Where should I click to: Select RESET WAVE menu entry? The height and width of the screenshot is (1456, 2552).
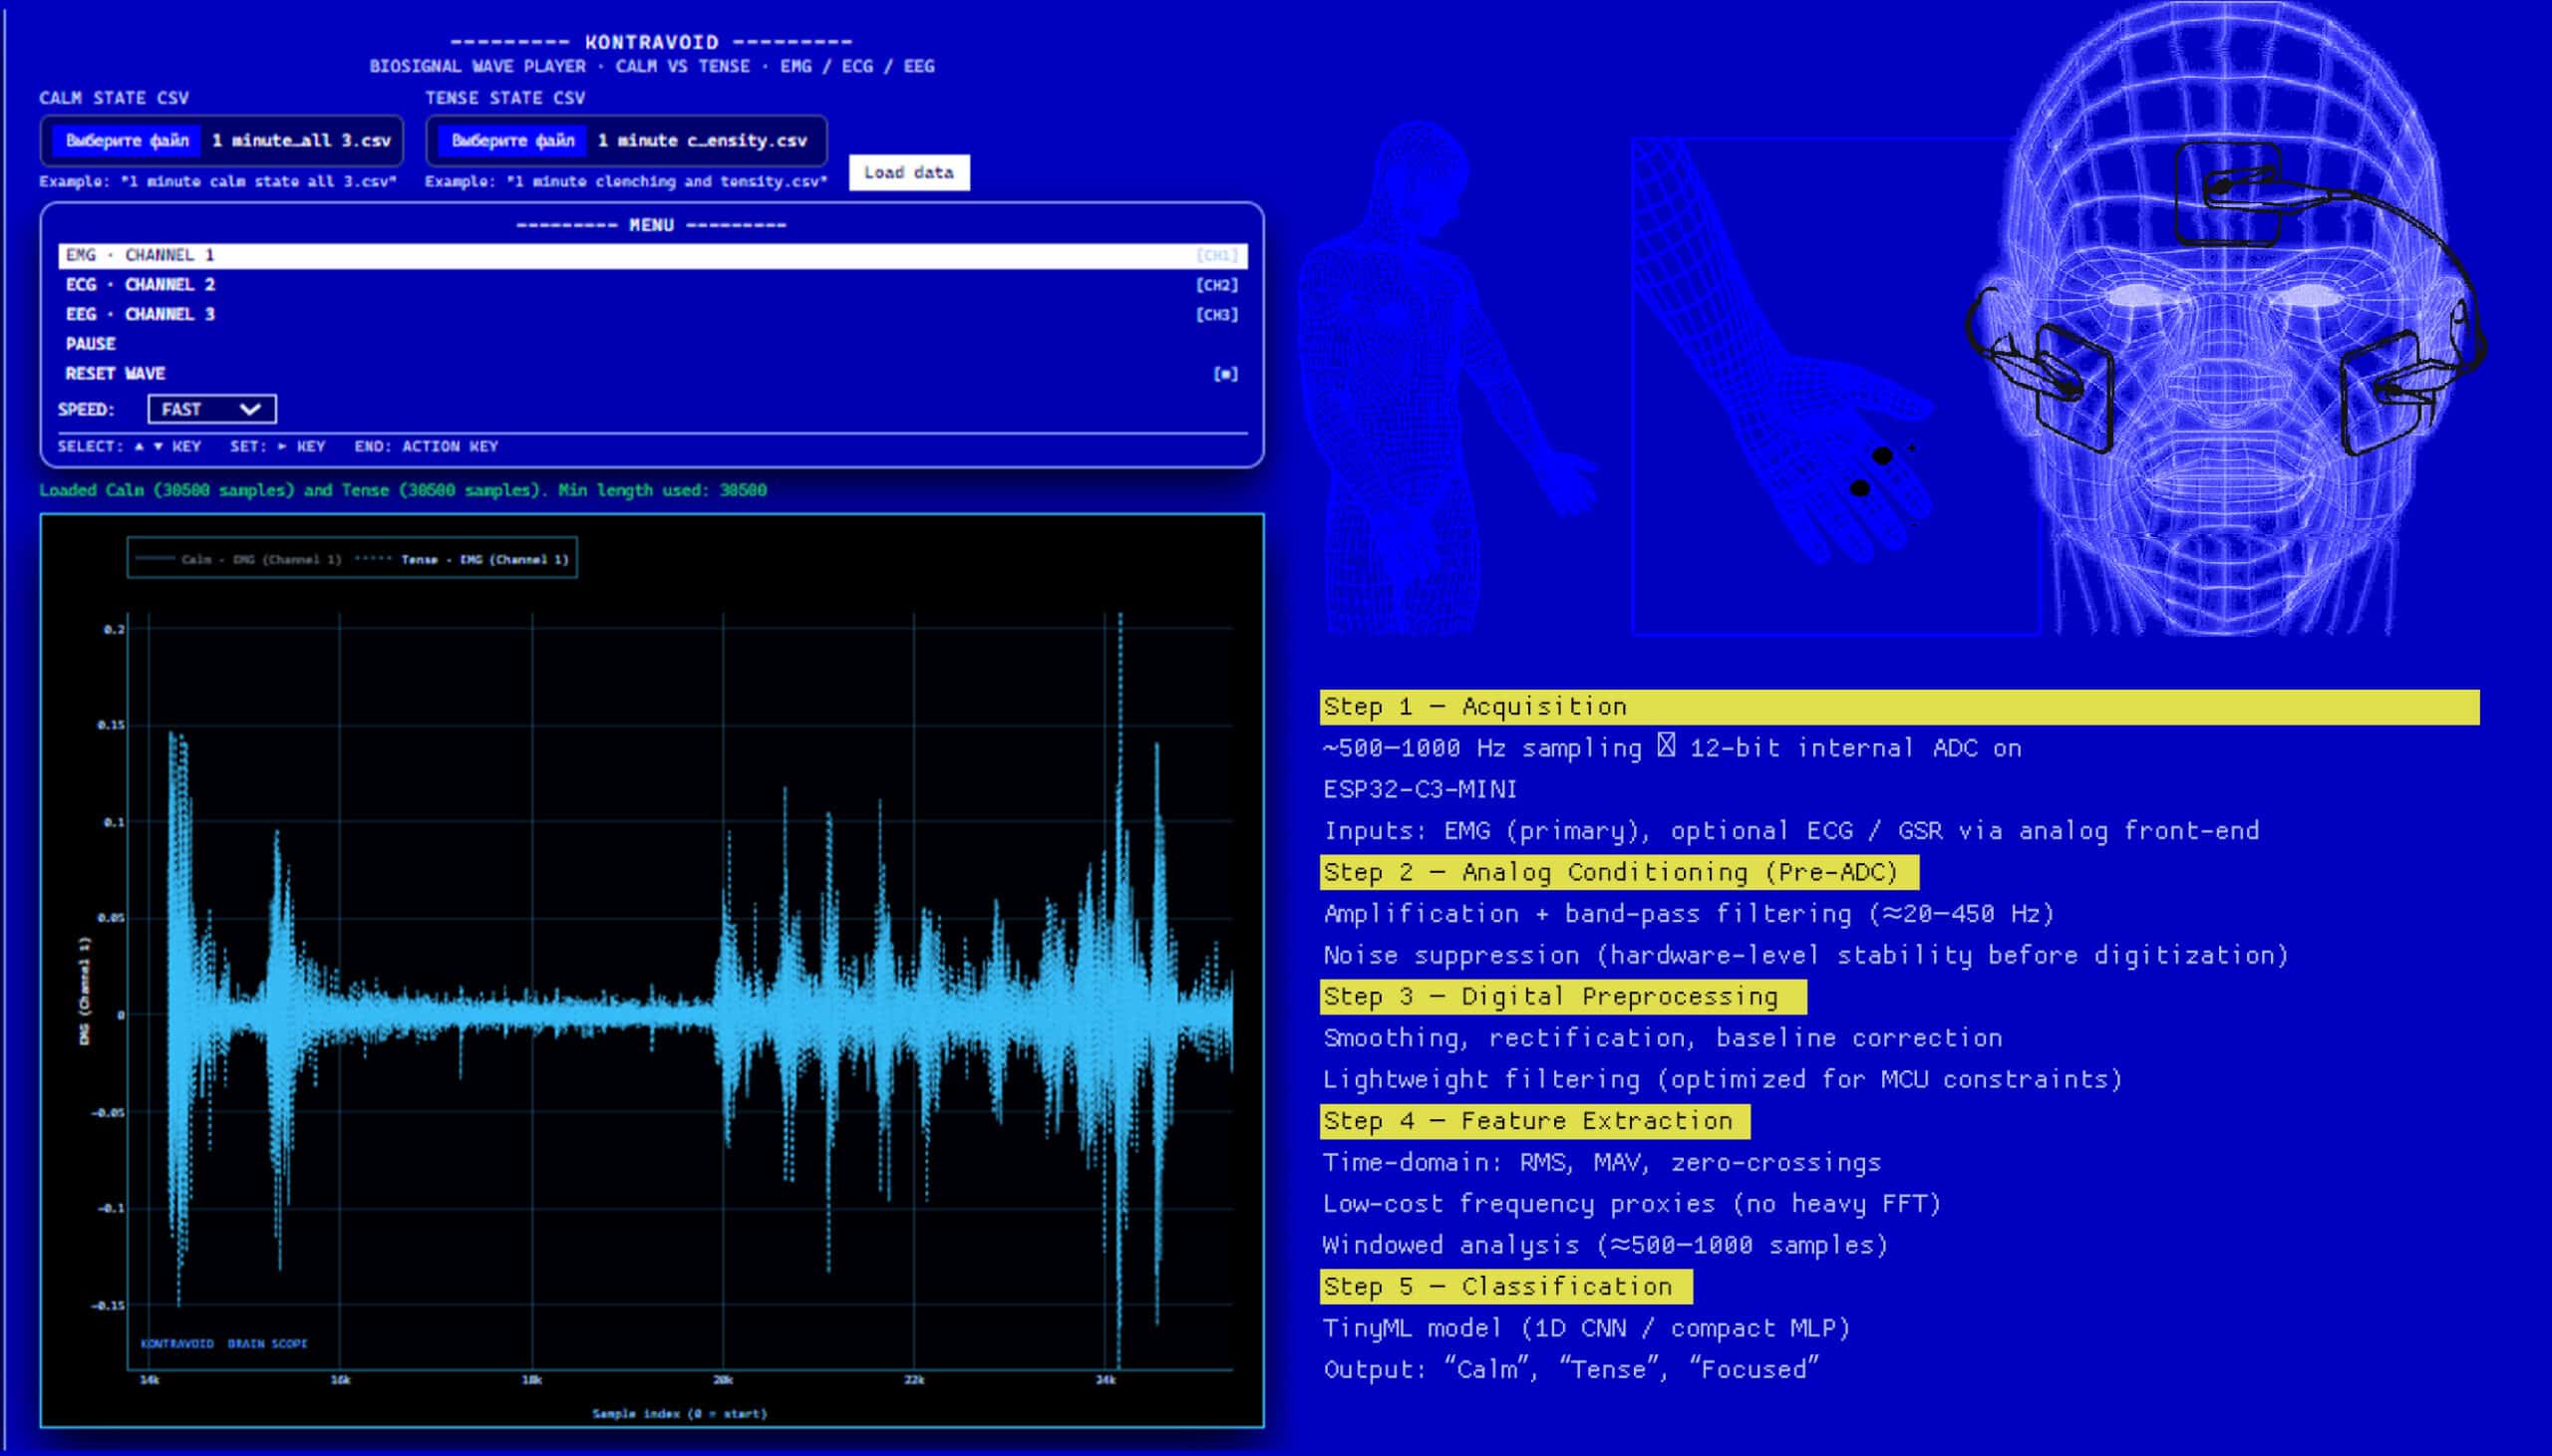[115, 374]
